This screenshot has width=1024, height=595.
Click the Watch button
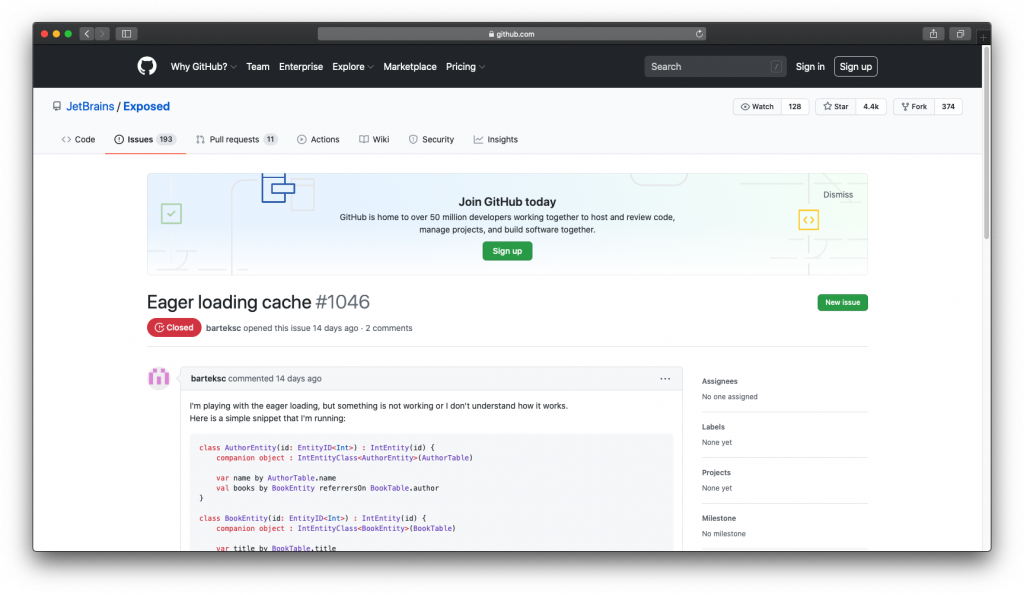(757, 106)
